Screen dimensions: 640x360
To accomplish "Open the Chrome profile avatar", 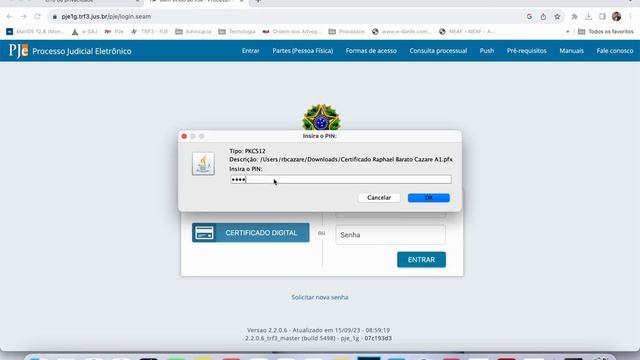I will pos(616,16).
